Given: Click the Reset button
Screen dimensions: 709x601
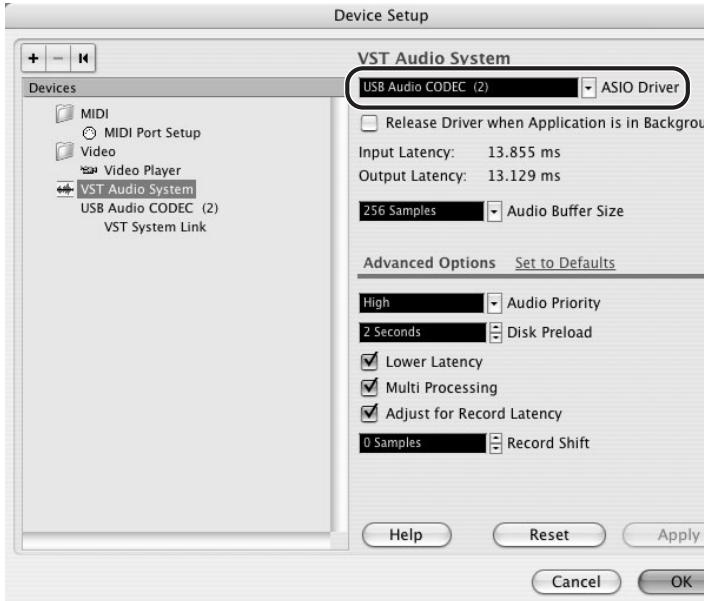Looking at the screenshot, I should click(549, 535).
